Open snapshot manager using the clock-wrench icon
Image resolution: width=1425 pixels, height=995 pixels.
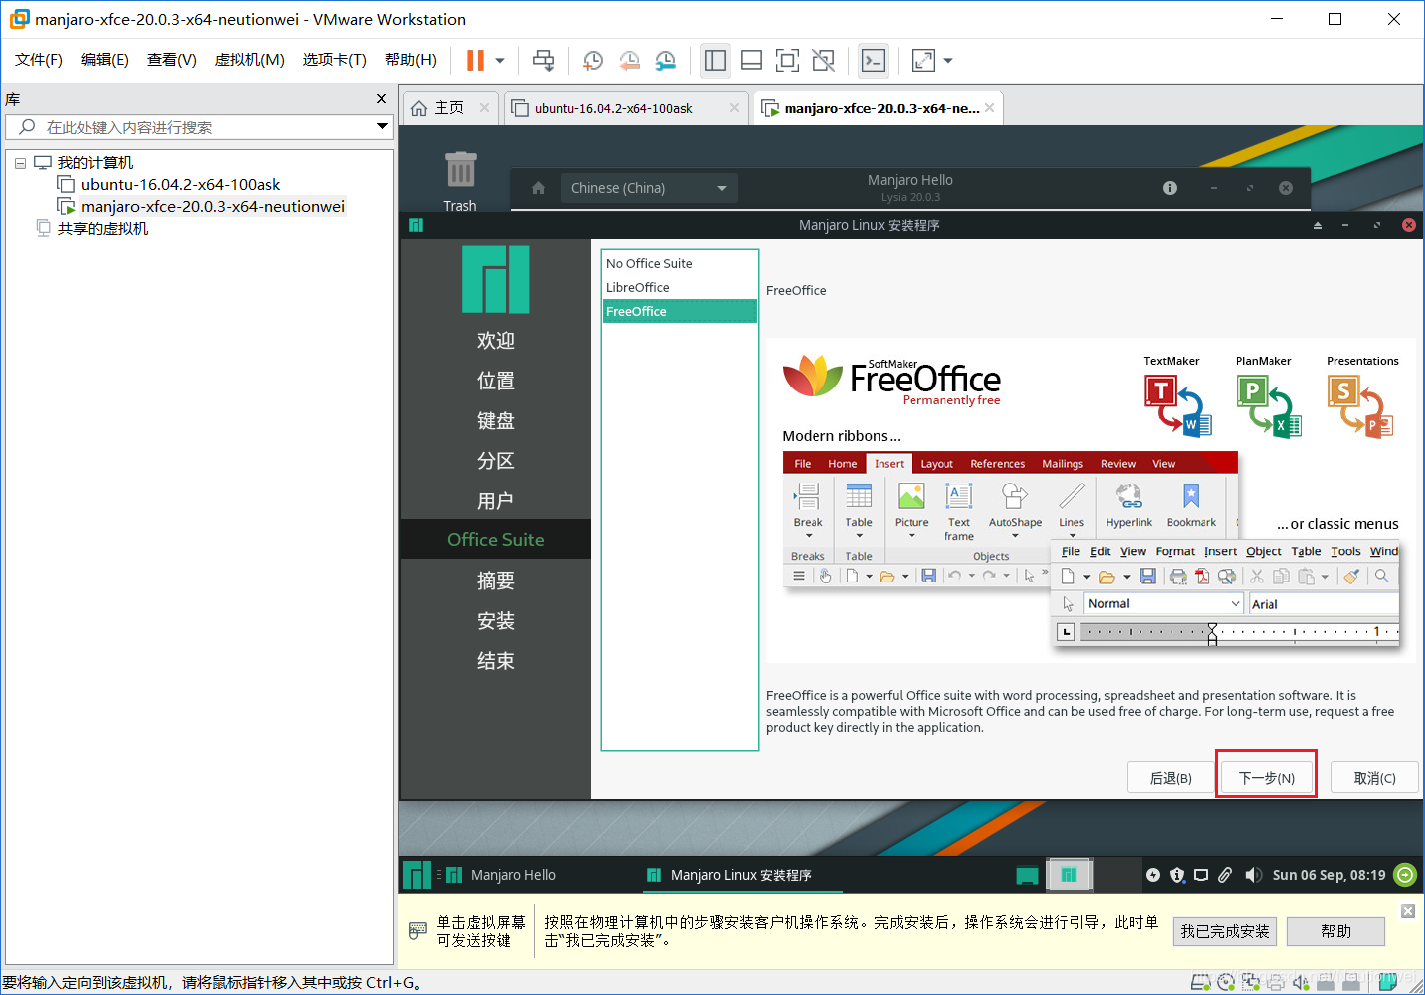[666, 61]
